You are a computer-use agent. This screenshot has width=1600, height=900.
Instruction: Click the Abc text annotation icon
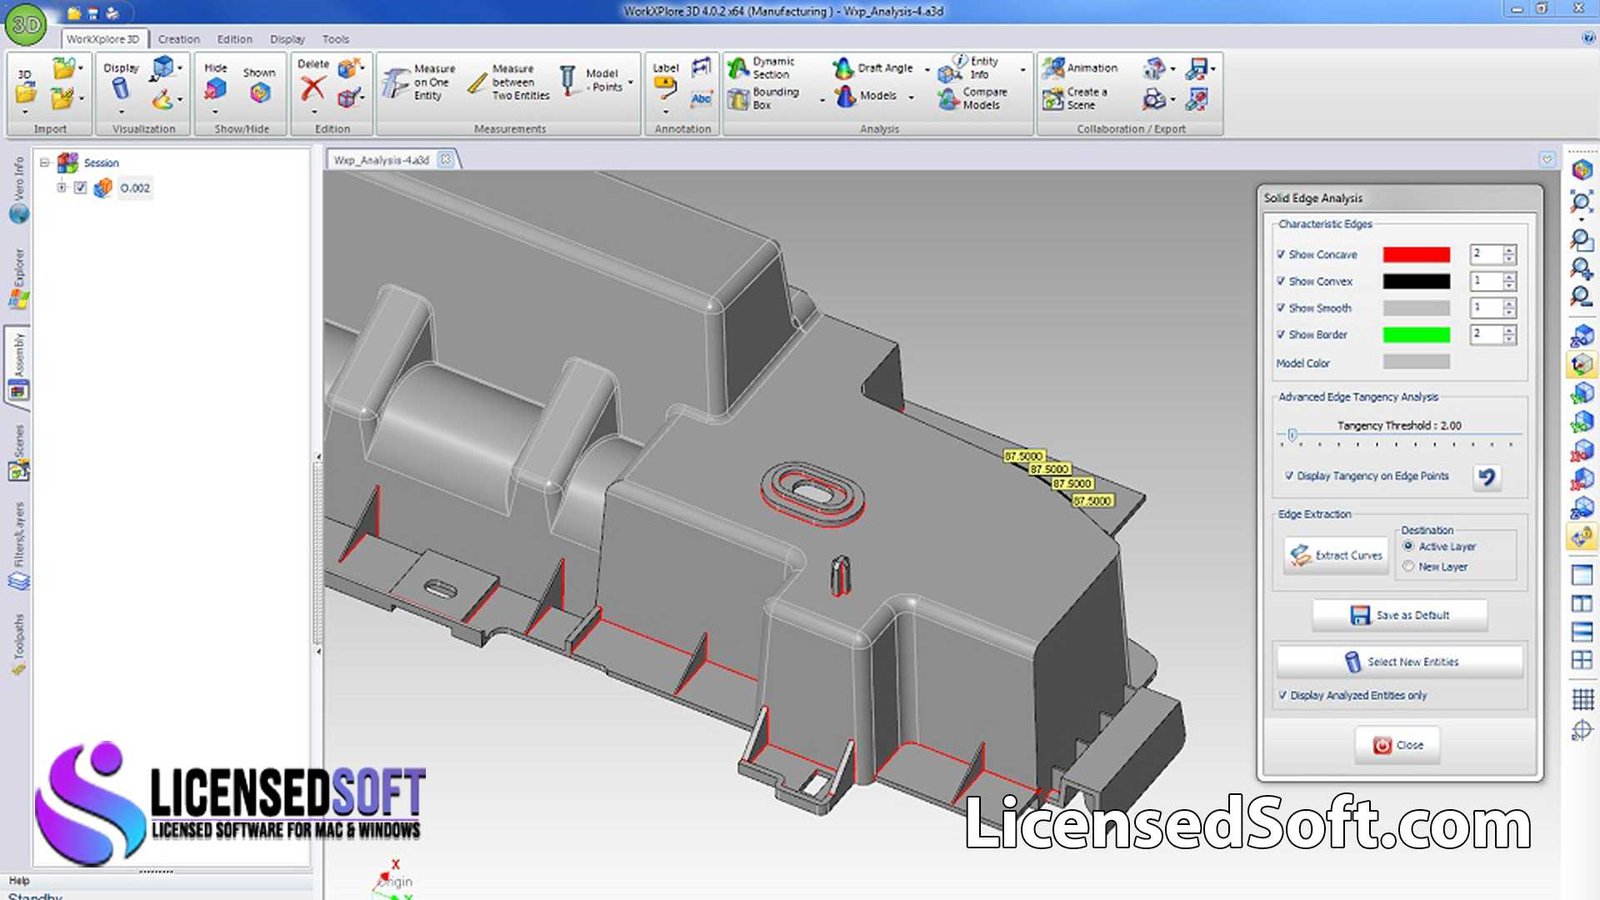[x=701, y=98]
